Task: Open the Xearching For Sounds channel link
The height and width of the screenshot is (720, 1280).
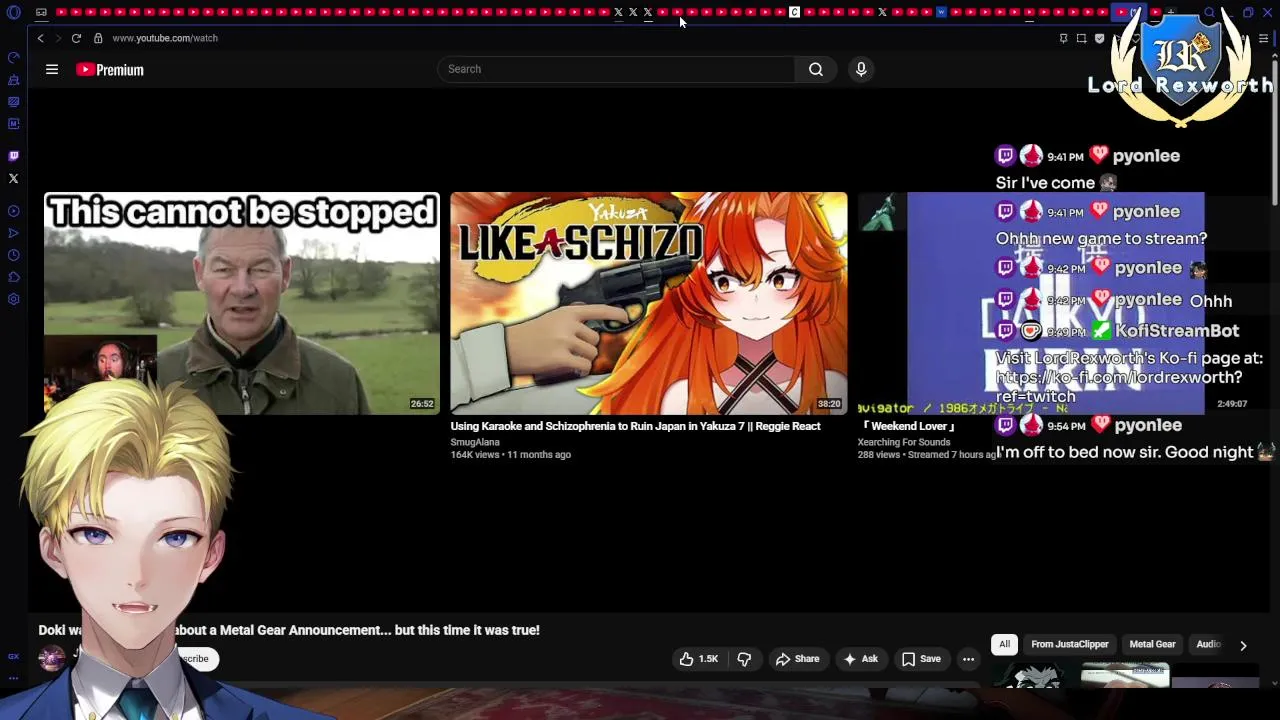Action: [904, 442]
